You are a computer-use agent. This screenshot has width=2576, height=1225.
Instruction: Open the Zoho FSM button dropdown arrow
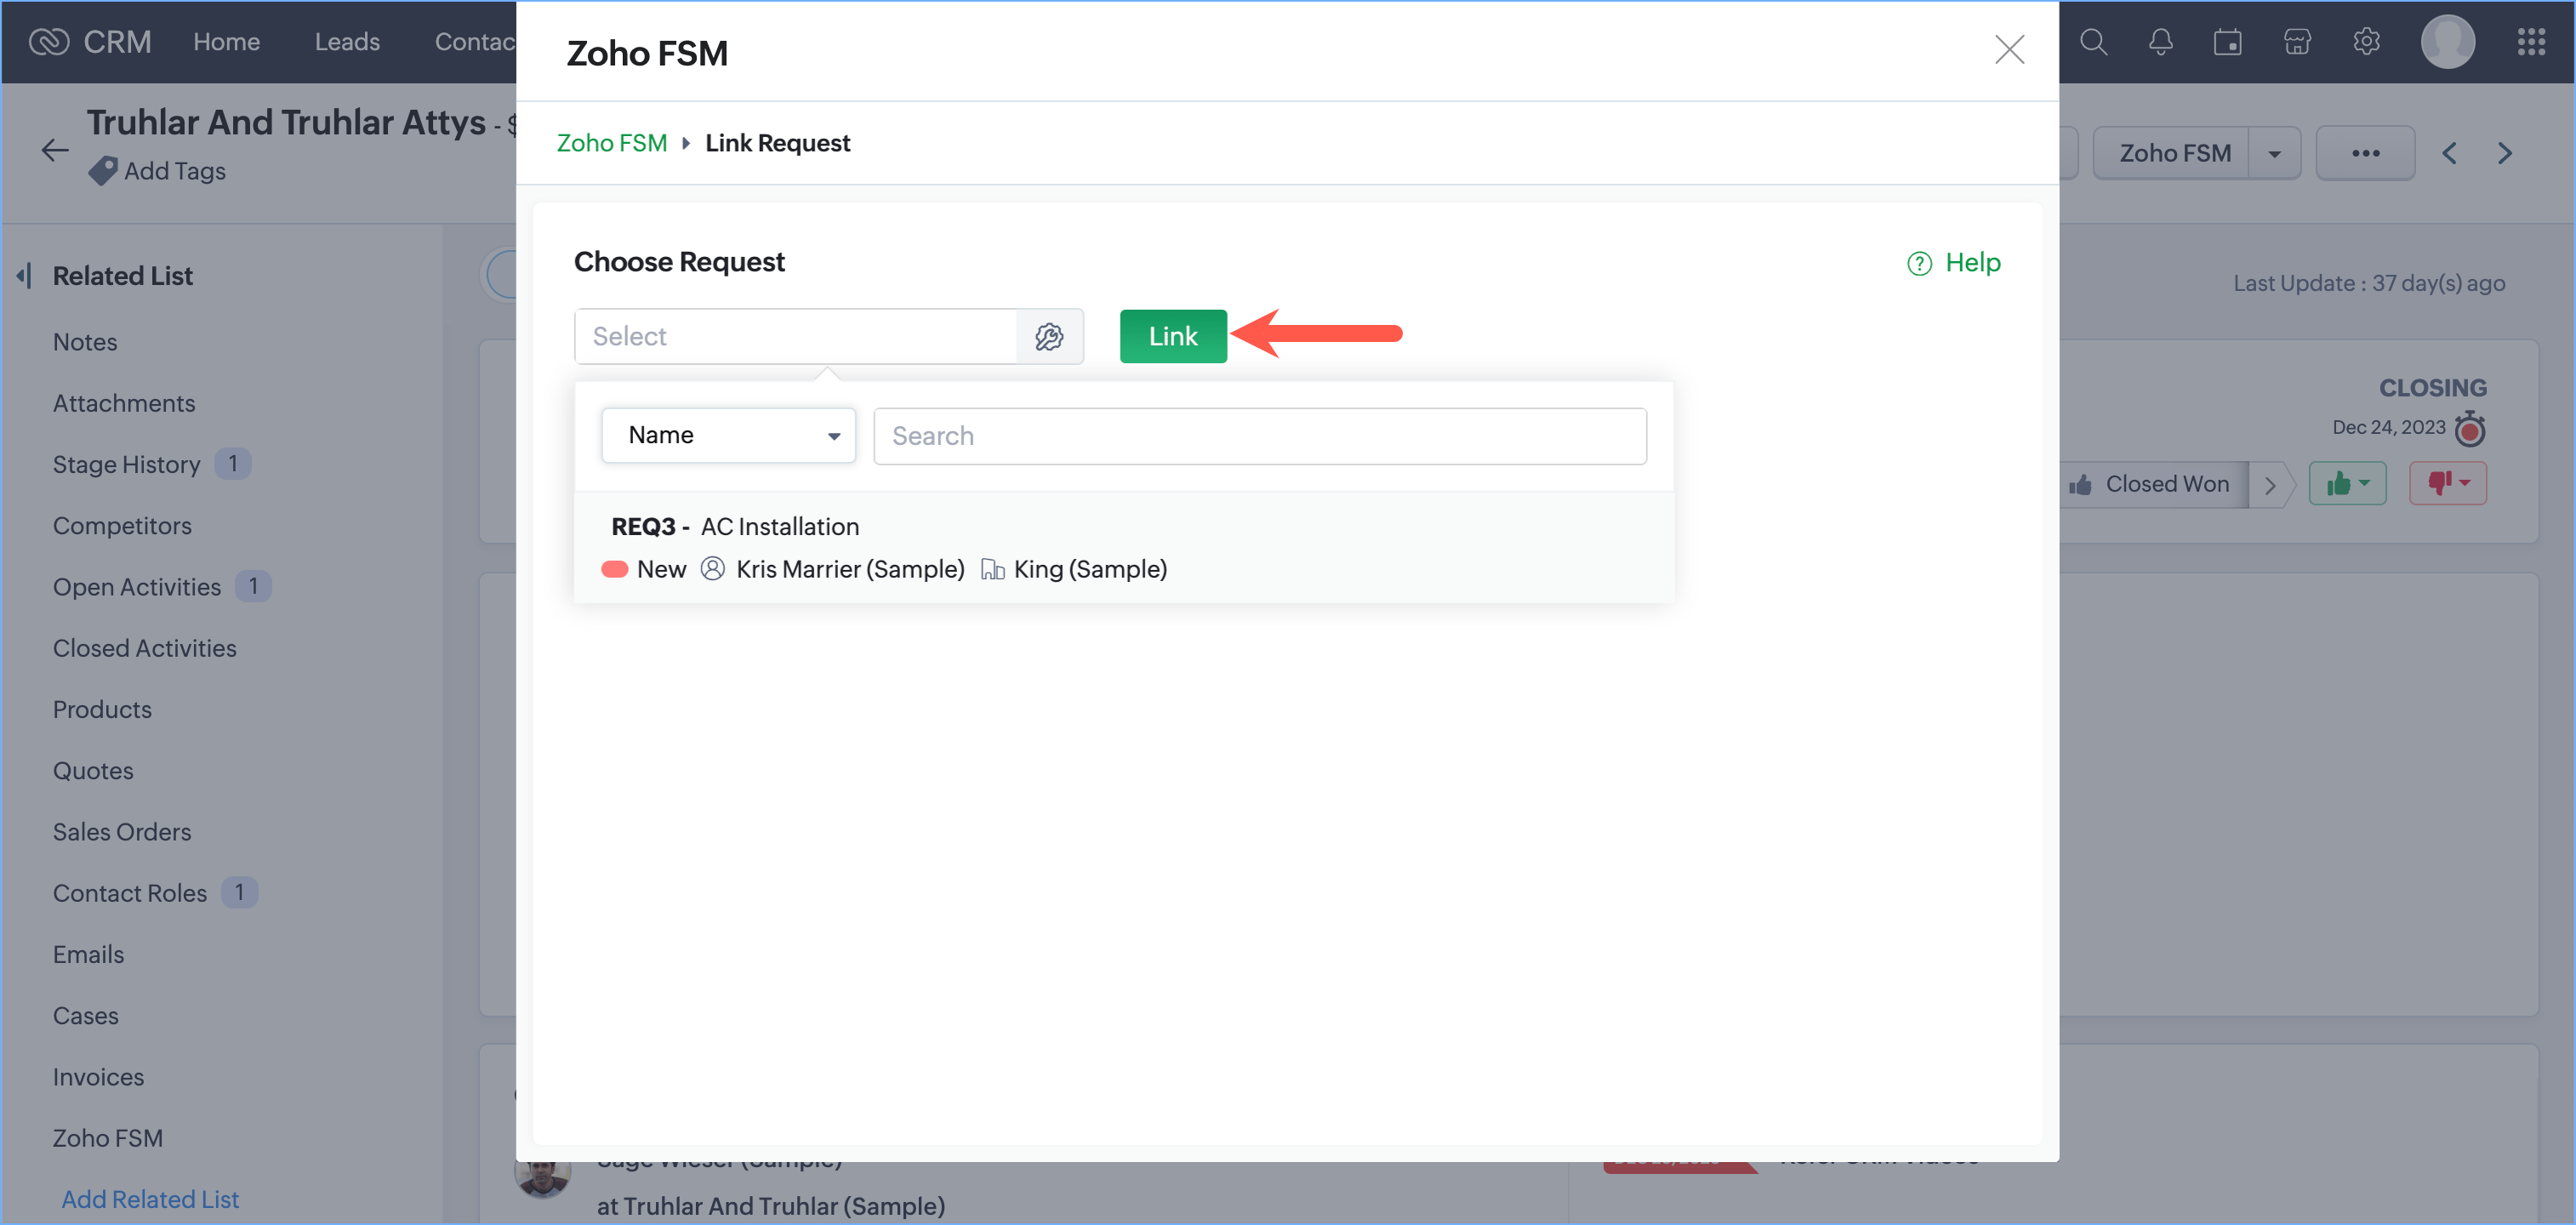[2274, 154]
